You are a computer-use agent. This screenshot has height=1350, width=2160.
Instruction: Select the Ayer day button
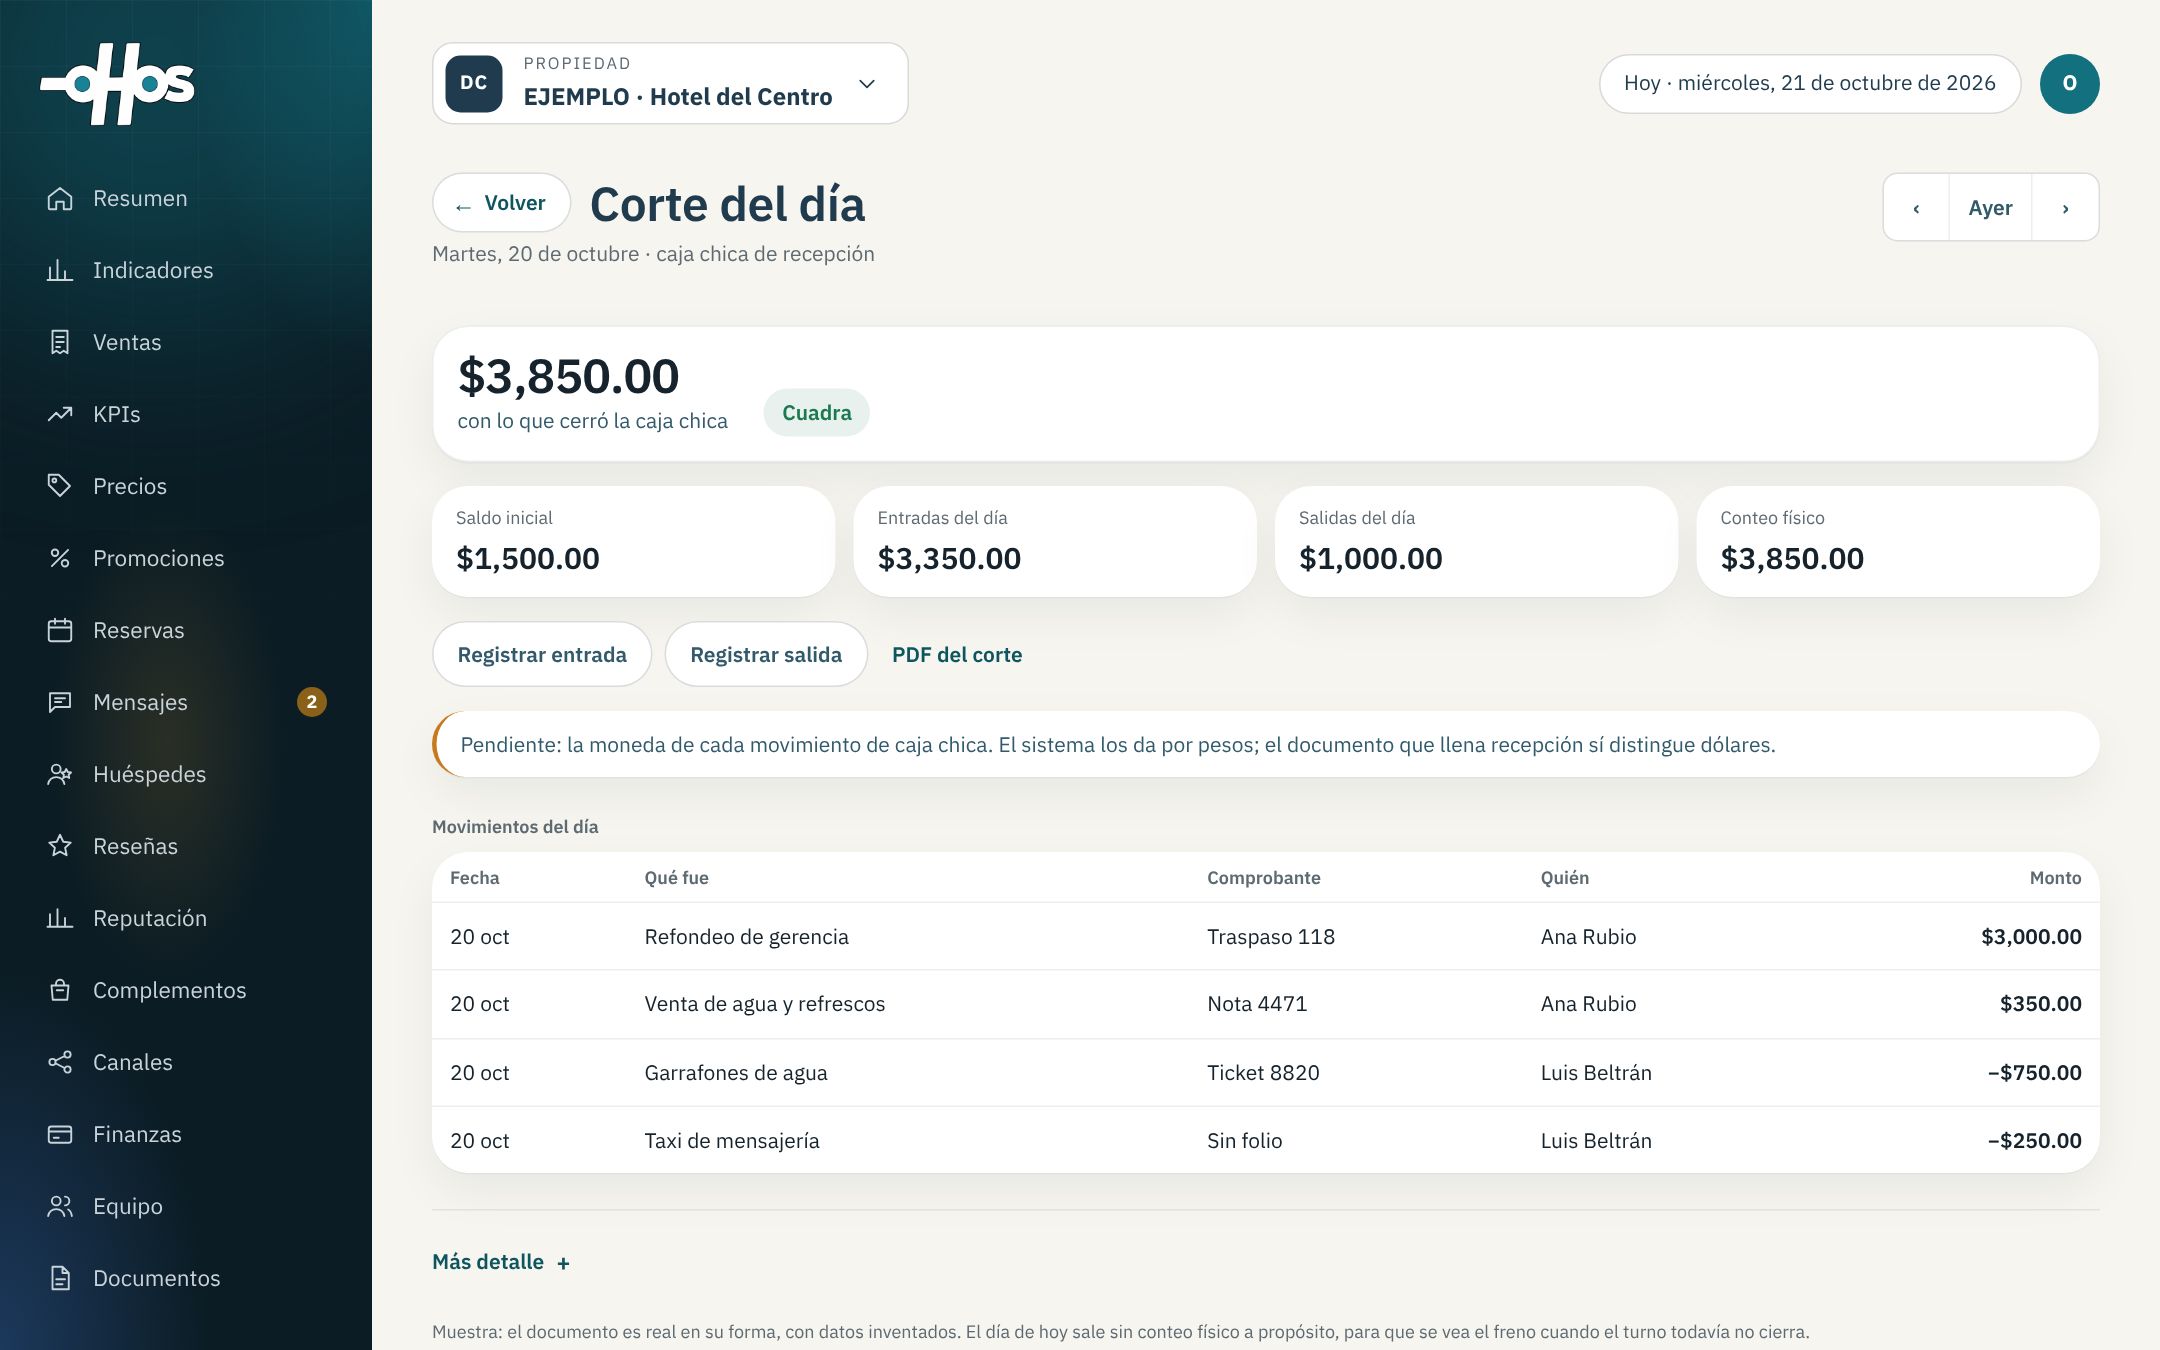[x=1990, y=207]
